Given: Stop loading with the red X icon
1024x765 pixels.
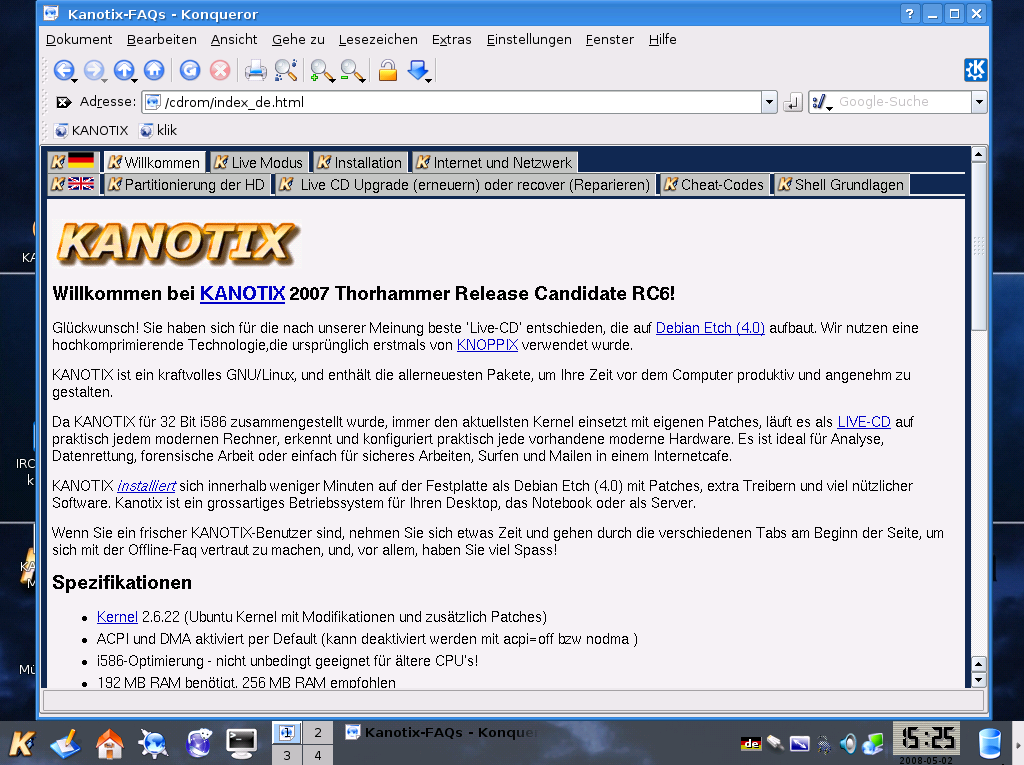Looking at the screenshot, I should click(x=220, y=70).
